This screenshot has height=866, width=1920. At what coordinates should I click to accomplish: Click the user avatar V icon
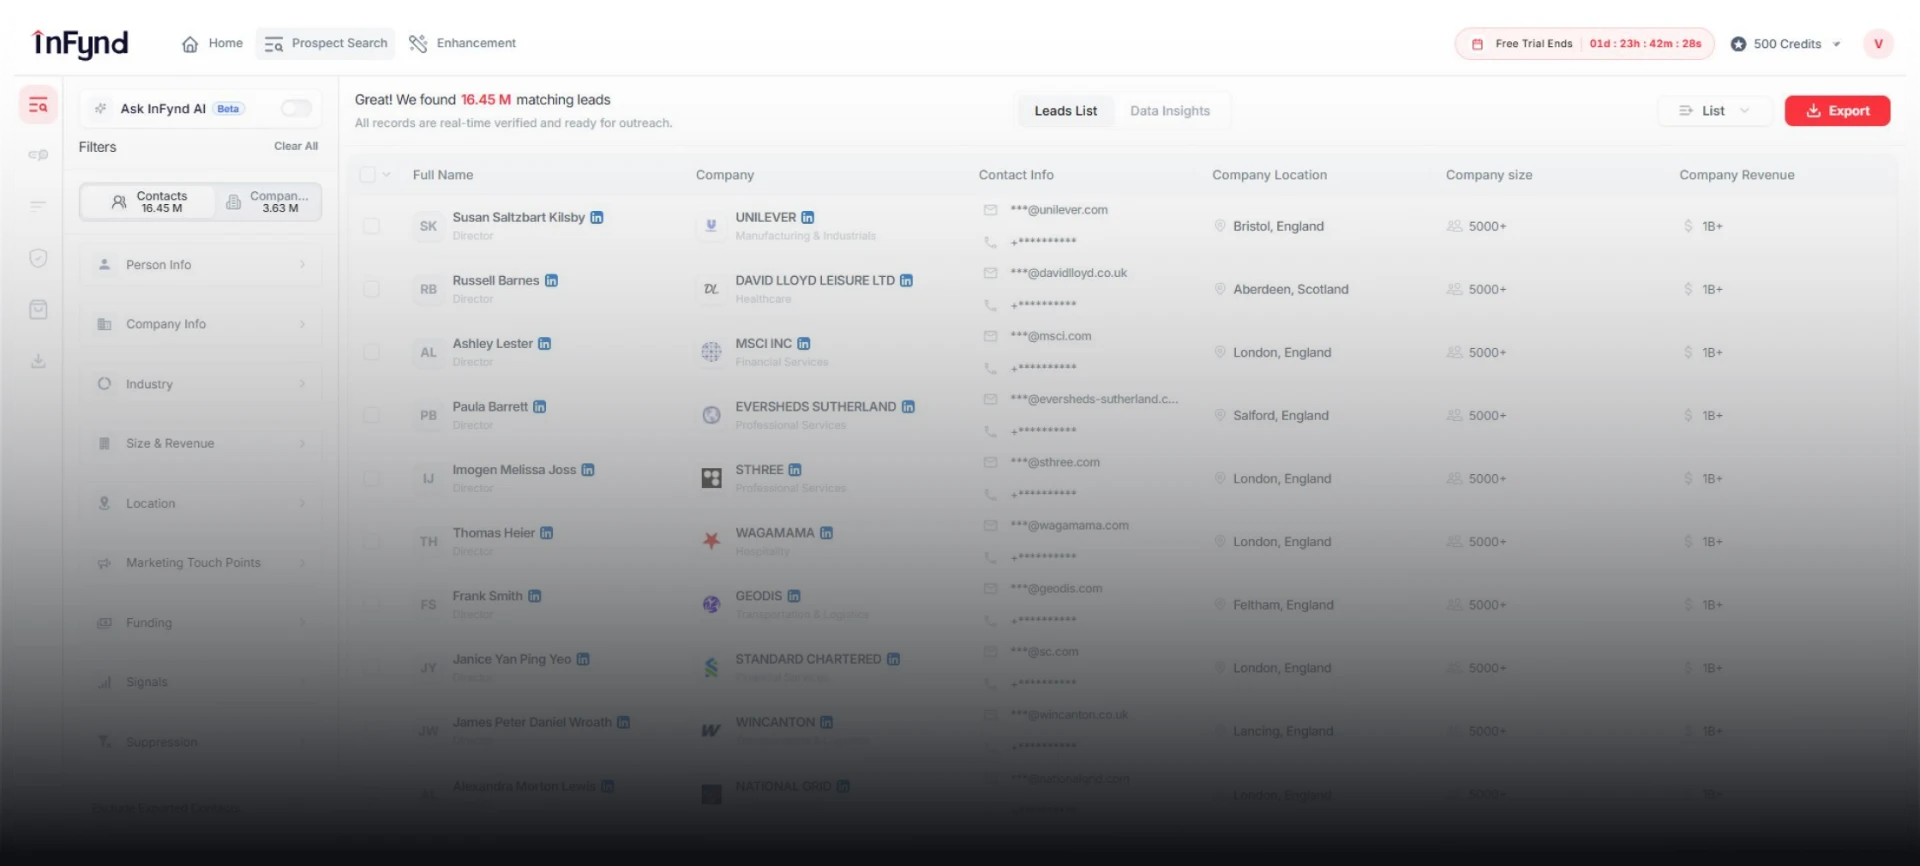1878,43
